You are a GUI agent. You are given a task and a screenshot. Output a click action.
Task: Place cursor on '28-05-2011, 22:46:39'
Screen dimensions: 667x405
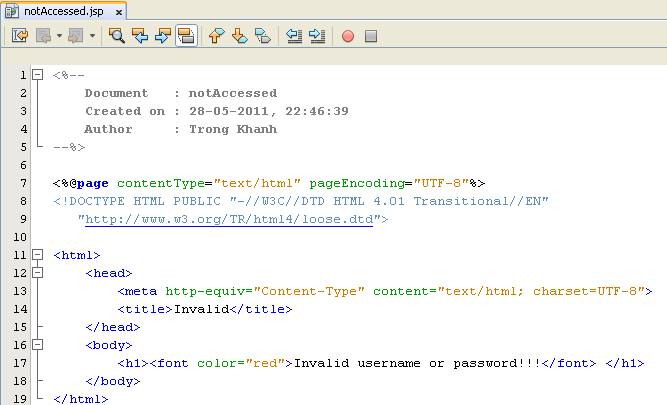click(269, 111)
